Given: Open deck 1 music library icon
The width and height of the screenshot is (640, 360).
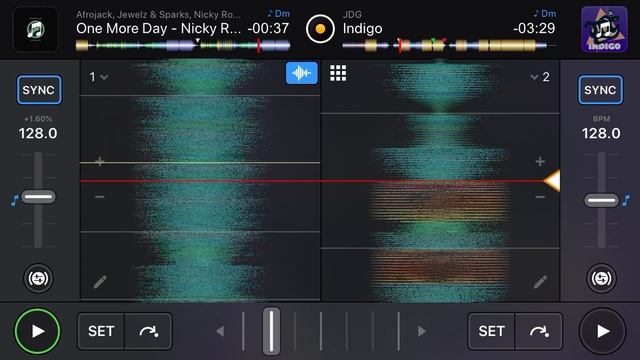Looking at the screenshot, I should click(x=36, y=29).
